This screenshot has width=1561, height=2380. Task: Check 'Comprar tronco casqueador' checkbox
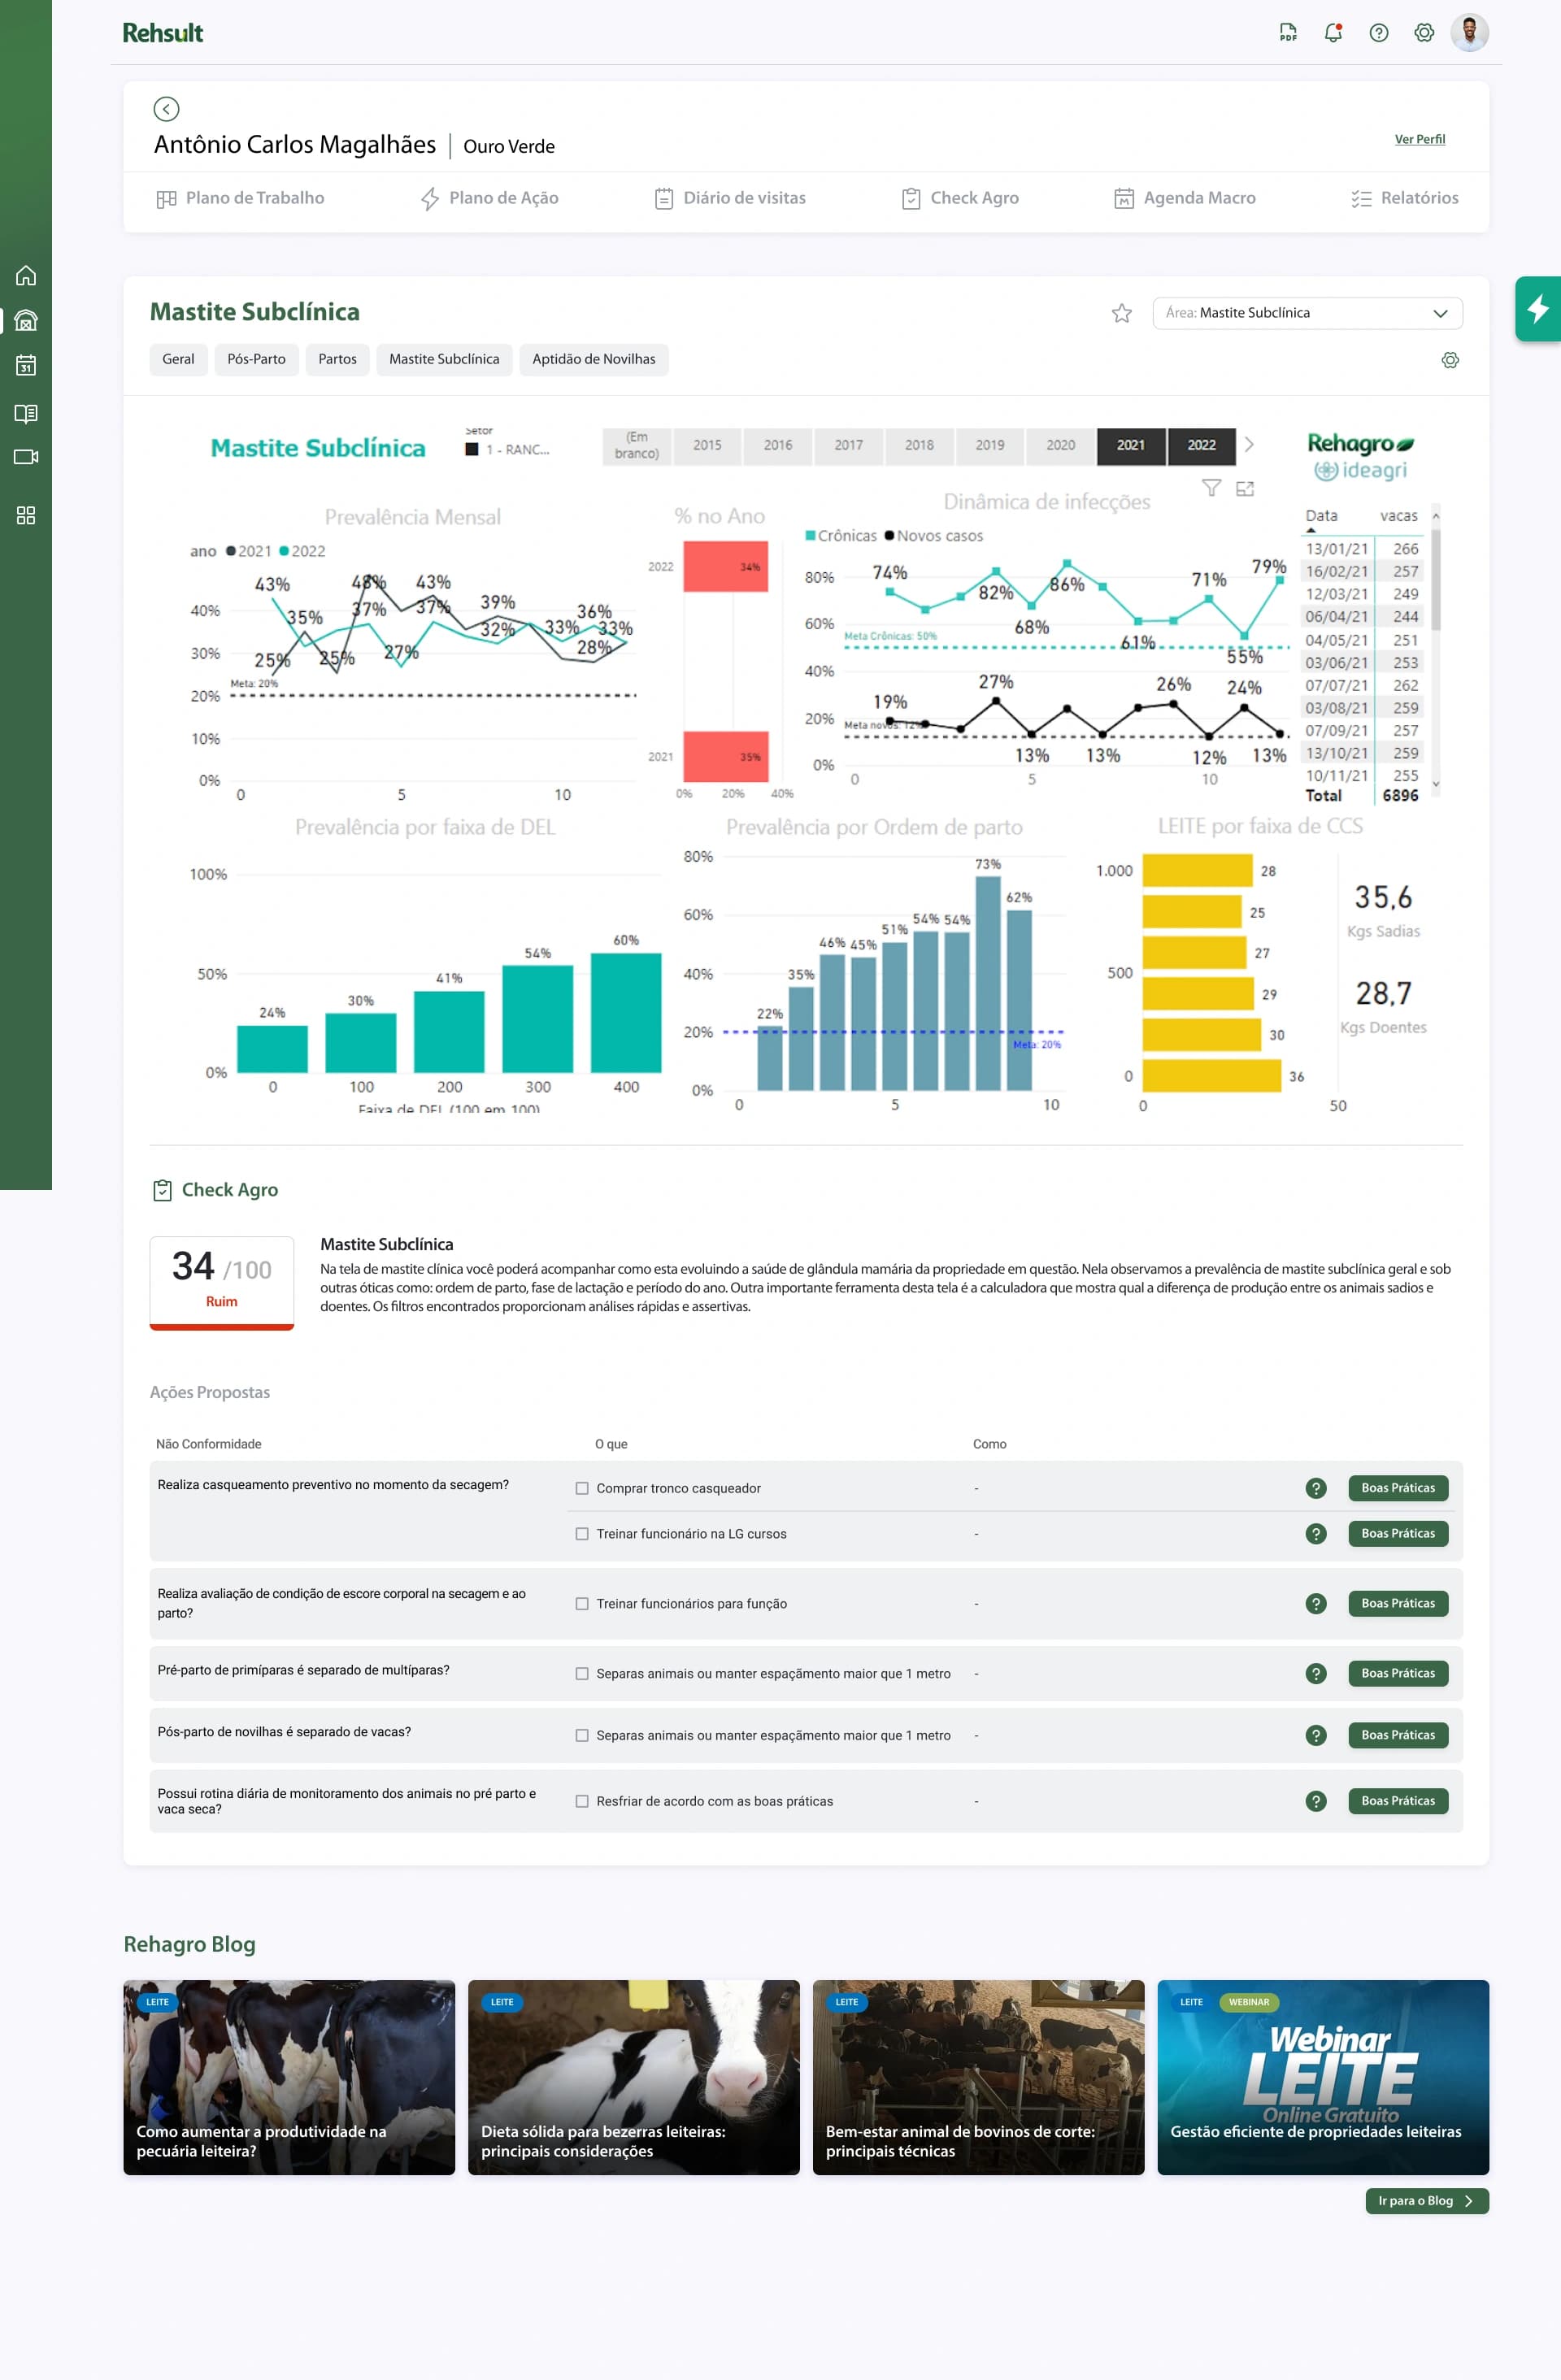(x=582, y=1488)
